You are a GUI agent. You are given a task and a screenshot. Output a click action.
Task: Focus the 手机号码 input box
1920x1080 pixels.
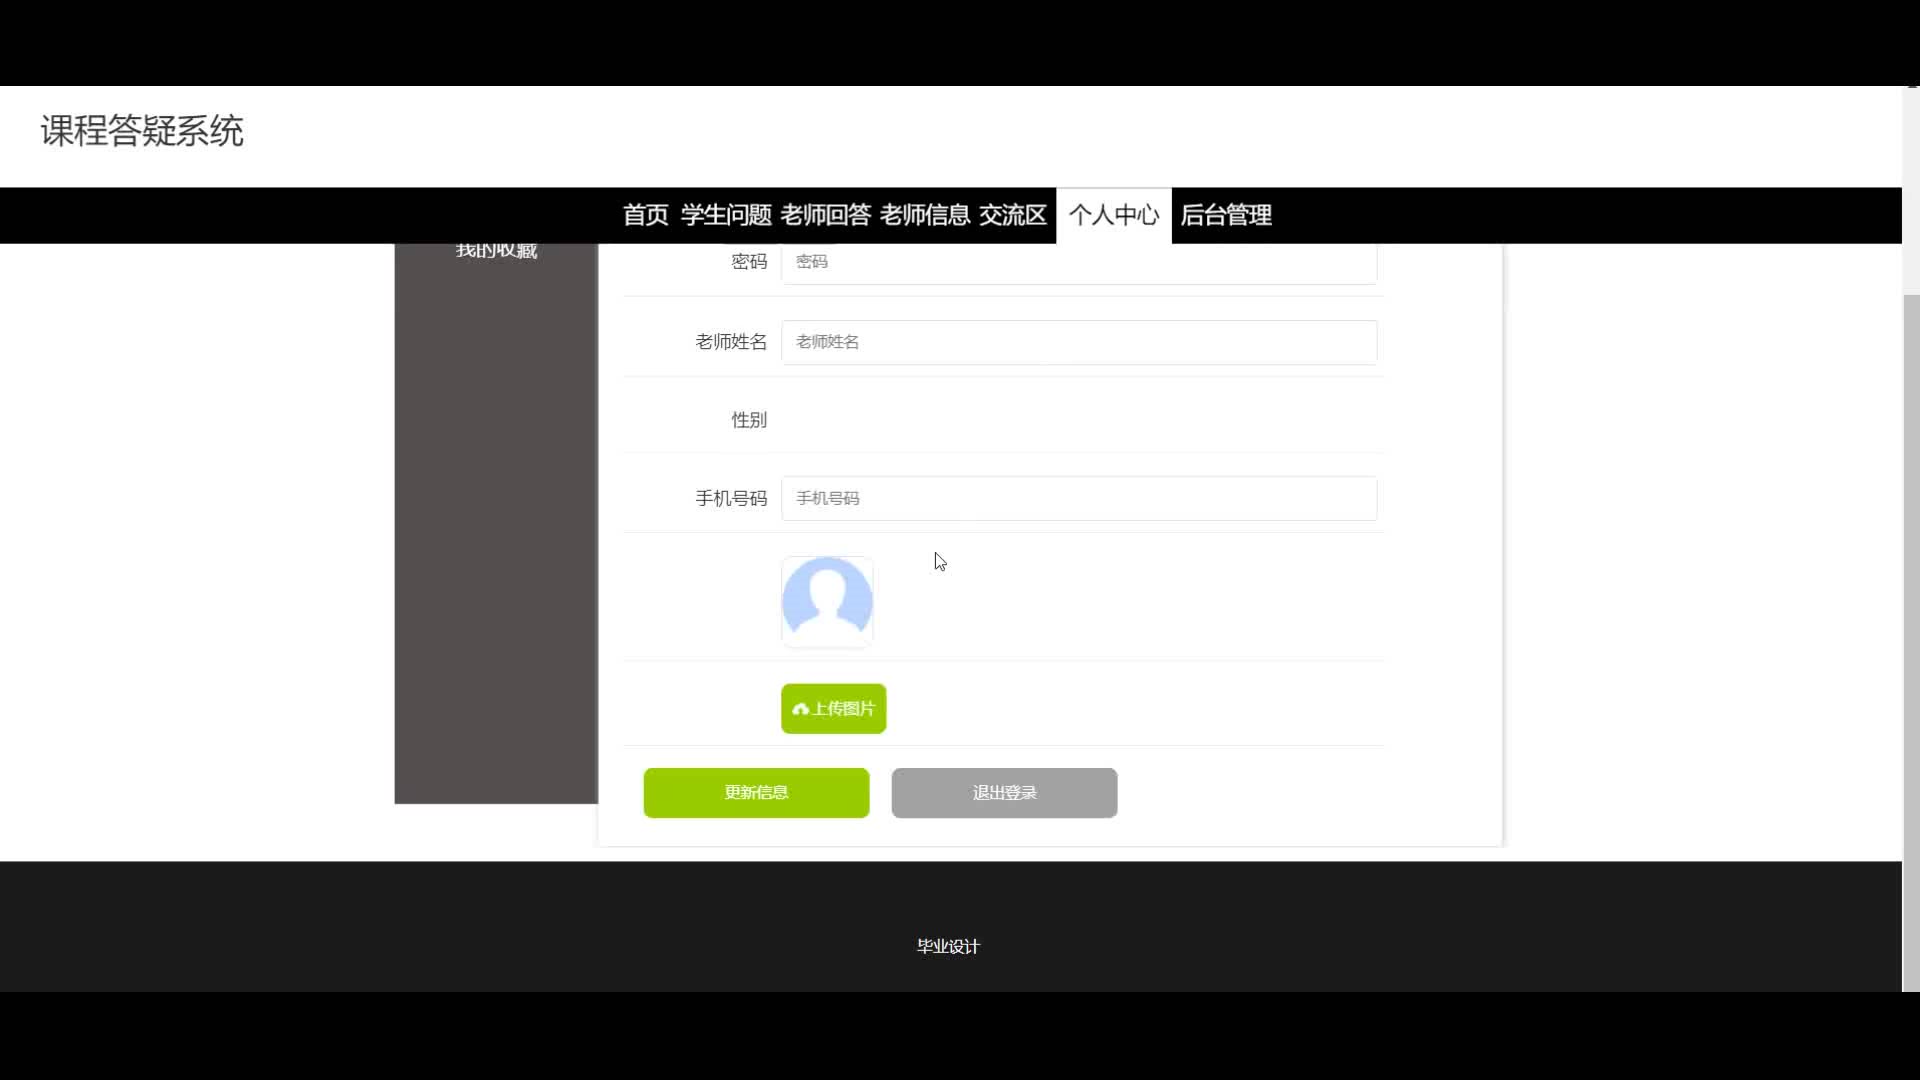pyautogui.click(x=1078, y=498)
